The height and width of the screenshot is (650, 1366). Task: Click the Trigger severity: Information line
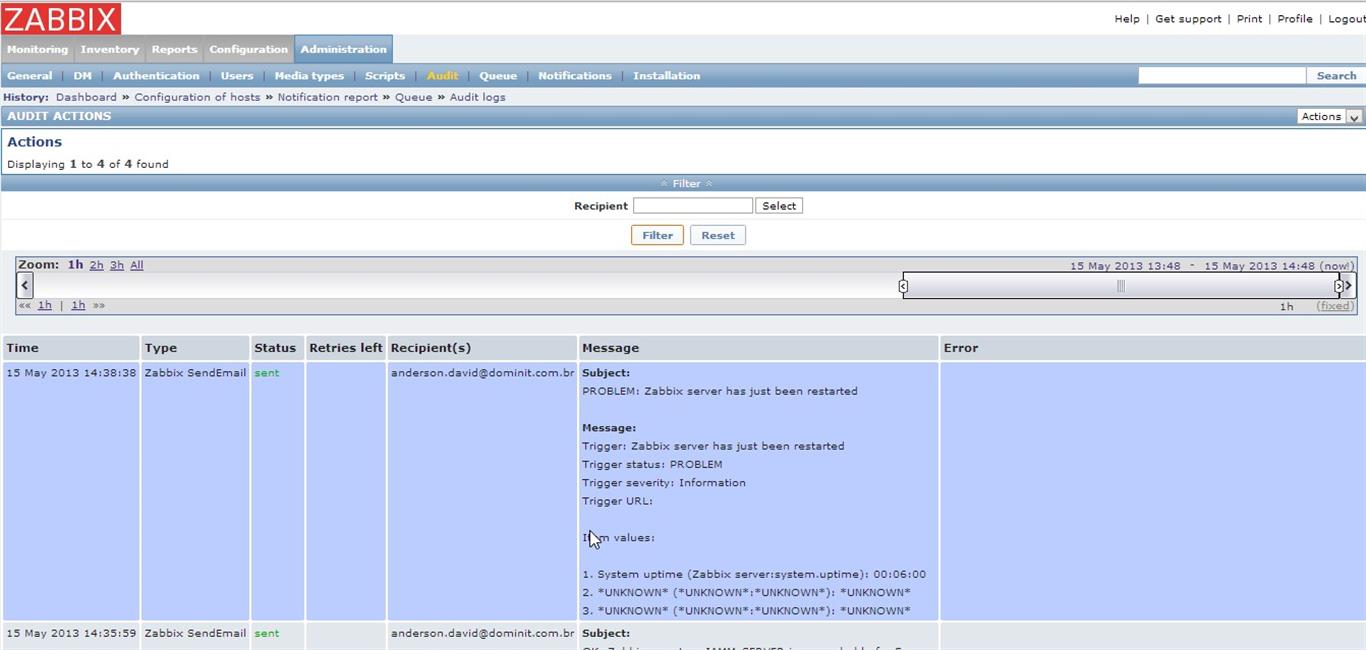click(664, 483)
